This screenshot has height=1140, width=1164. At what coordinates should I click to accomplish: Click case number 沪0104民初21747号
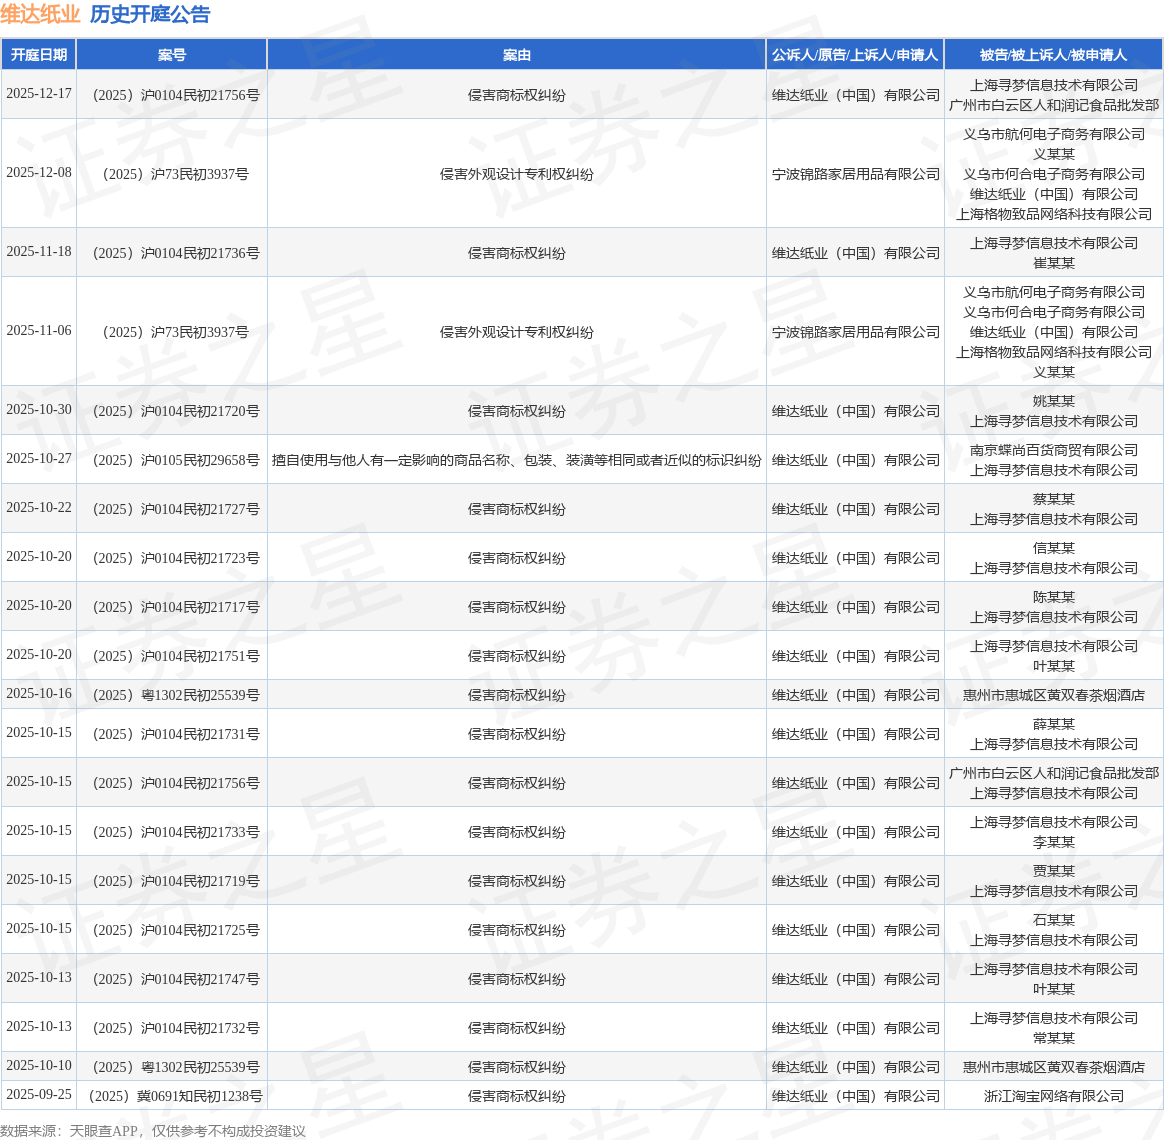click(175, 979)
